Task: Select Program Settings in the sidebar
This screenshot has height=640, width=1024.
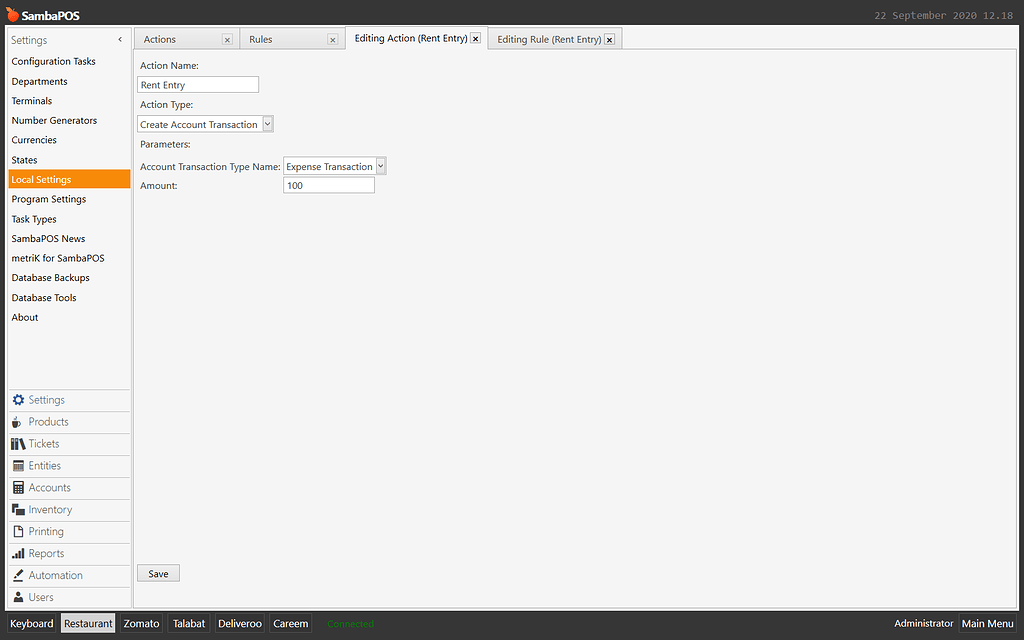Action: (x=48, y=199)
